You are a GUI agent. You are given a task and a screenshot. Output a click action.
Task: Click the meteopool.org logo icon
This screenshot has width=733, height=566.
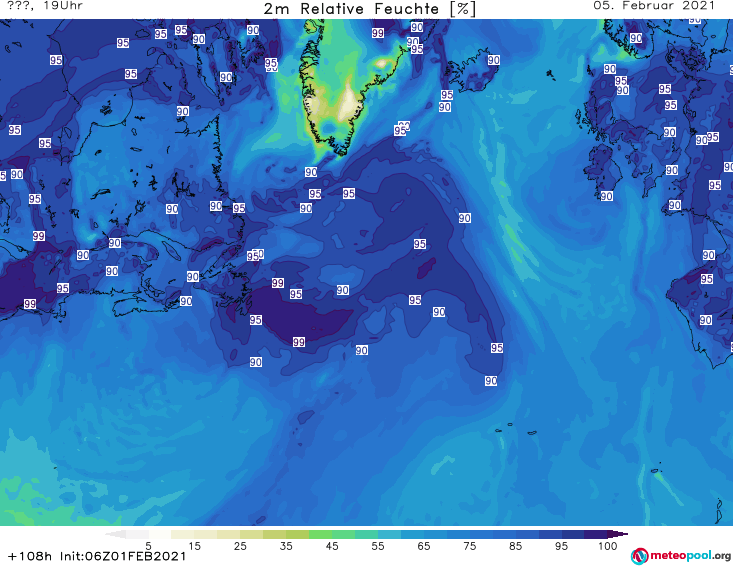pyautogui.click(x=639, y=556)
